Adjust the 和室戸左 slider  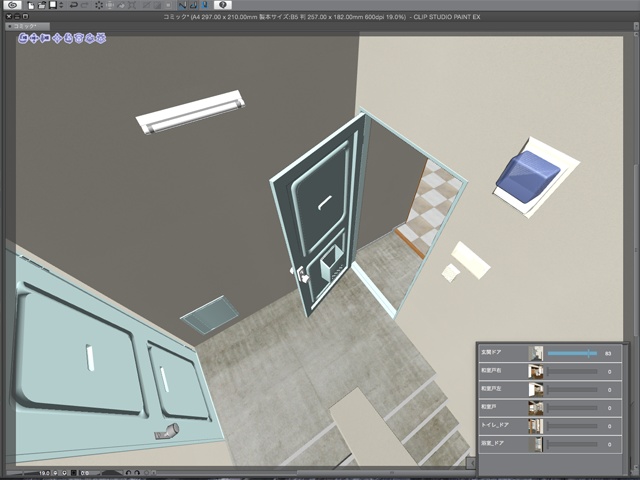click(572, 389)
